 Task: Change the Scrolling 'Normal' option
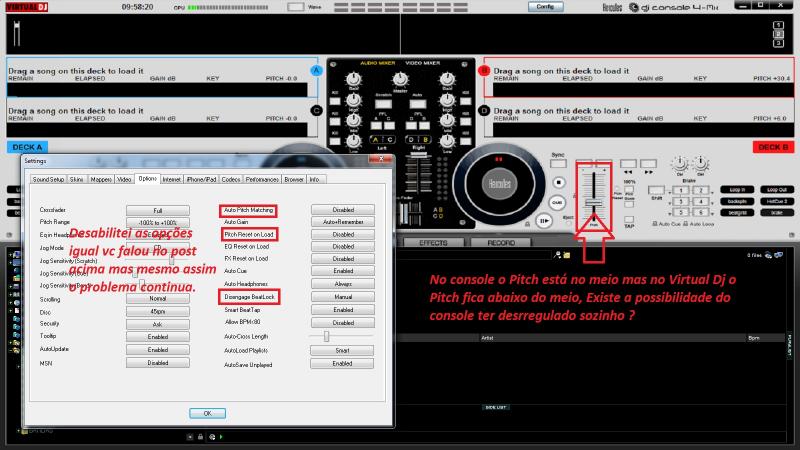pos(158,298)
